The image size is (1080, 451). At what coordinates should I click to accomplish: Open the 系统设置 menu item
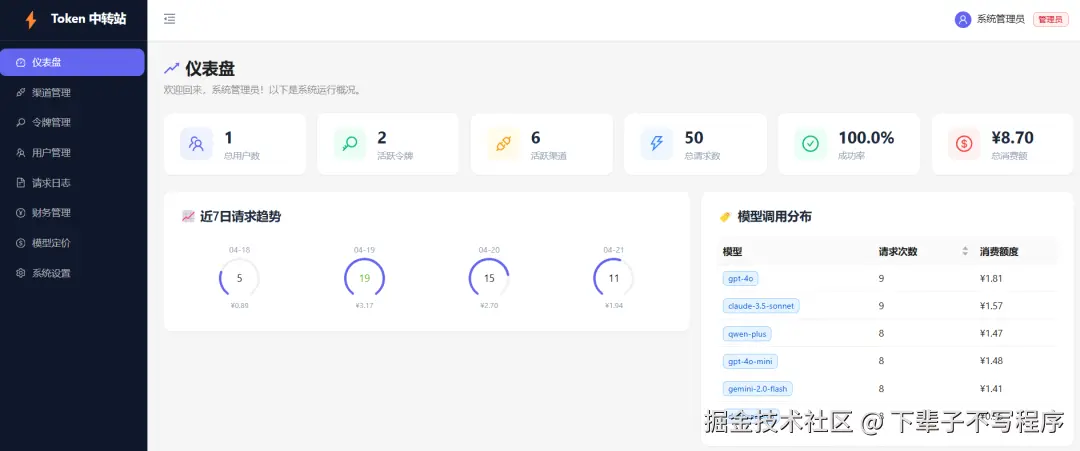pyautogui.click(x=72, y=273)
